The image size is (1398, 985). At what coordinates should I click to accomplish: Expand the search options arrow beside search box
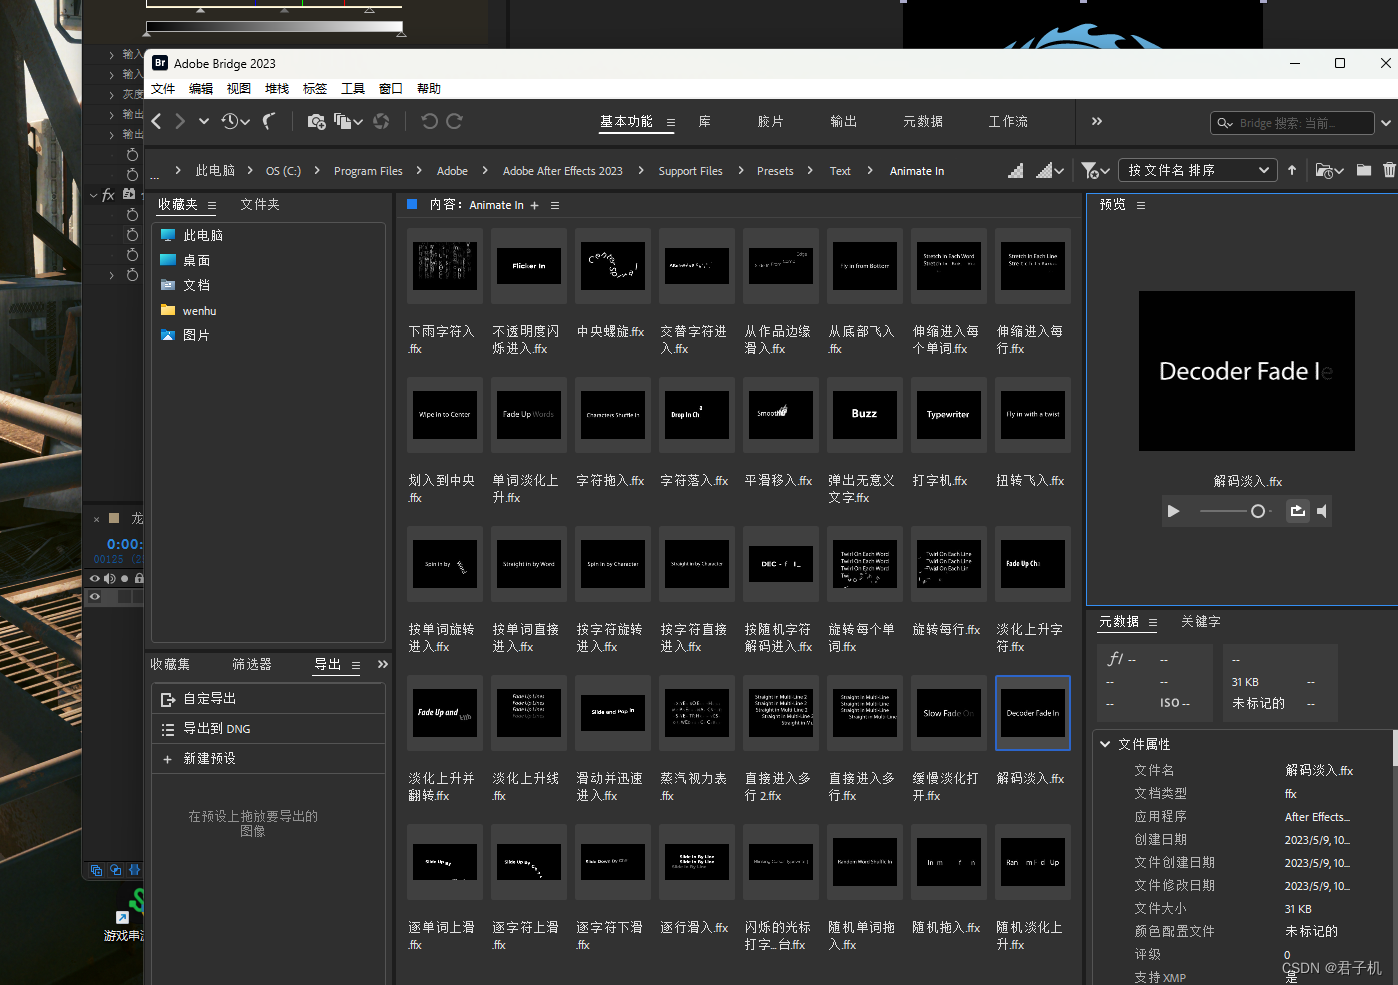click(1386, 123)
